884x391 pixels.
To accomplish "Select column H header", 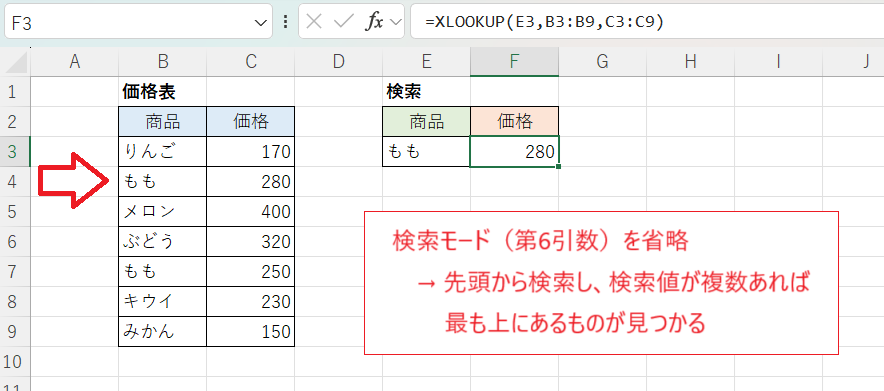I will [x=691, y=62].
